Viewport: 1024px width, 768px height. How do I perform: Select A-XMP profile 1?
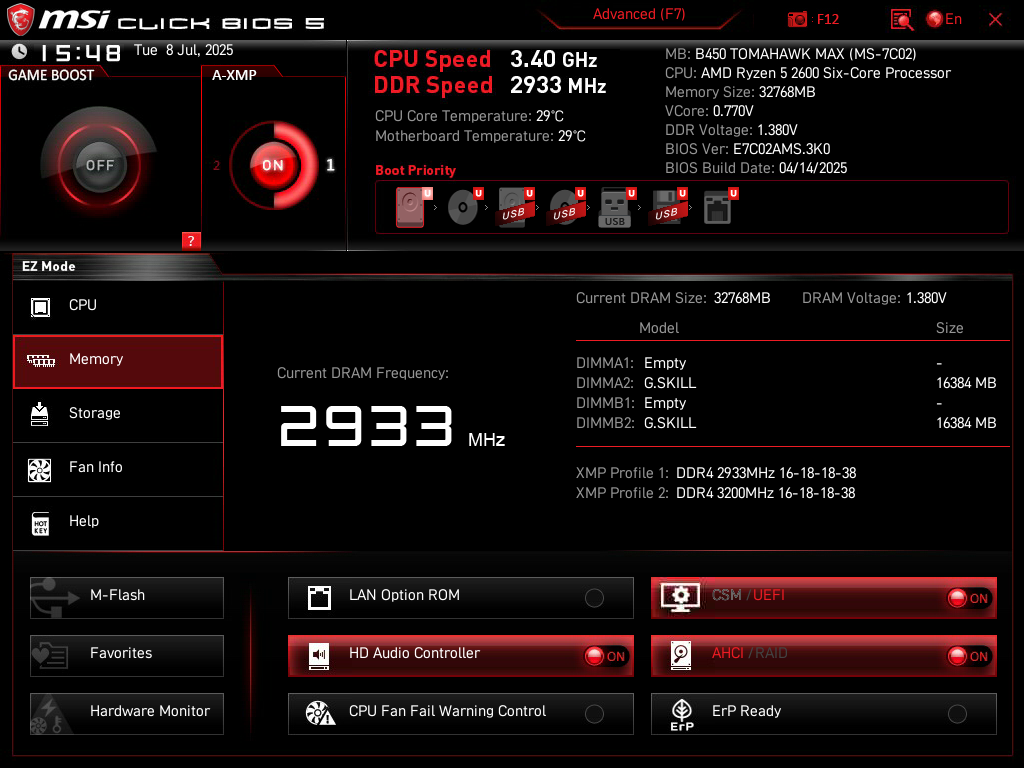click(330, 165)
